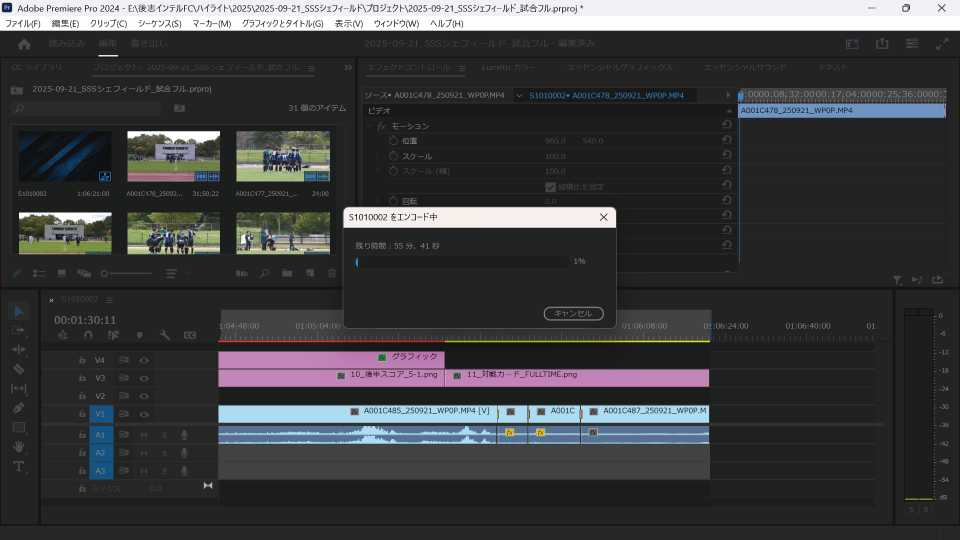The height and width of the screenshot is (540, 960).
Task: Click the trash icon in Project panel
Action: [332, 273]
